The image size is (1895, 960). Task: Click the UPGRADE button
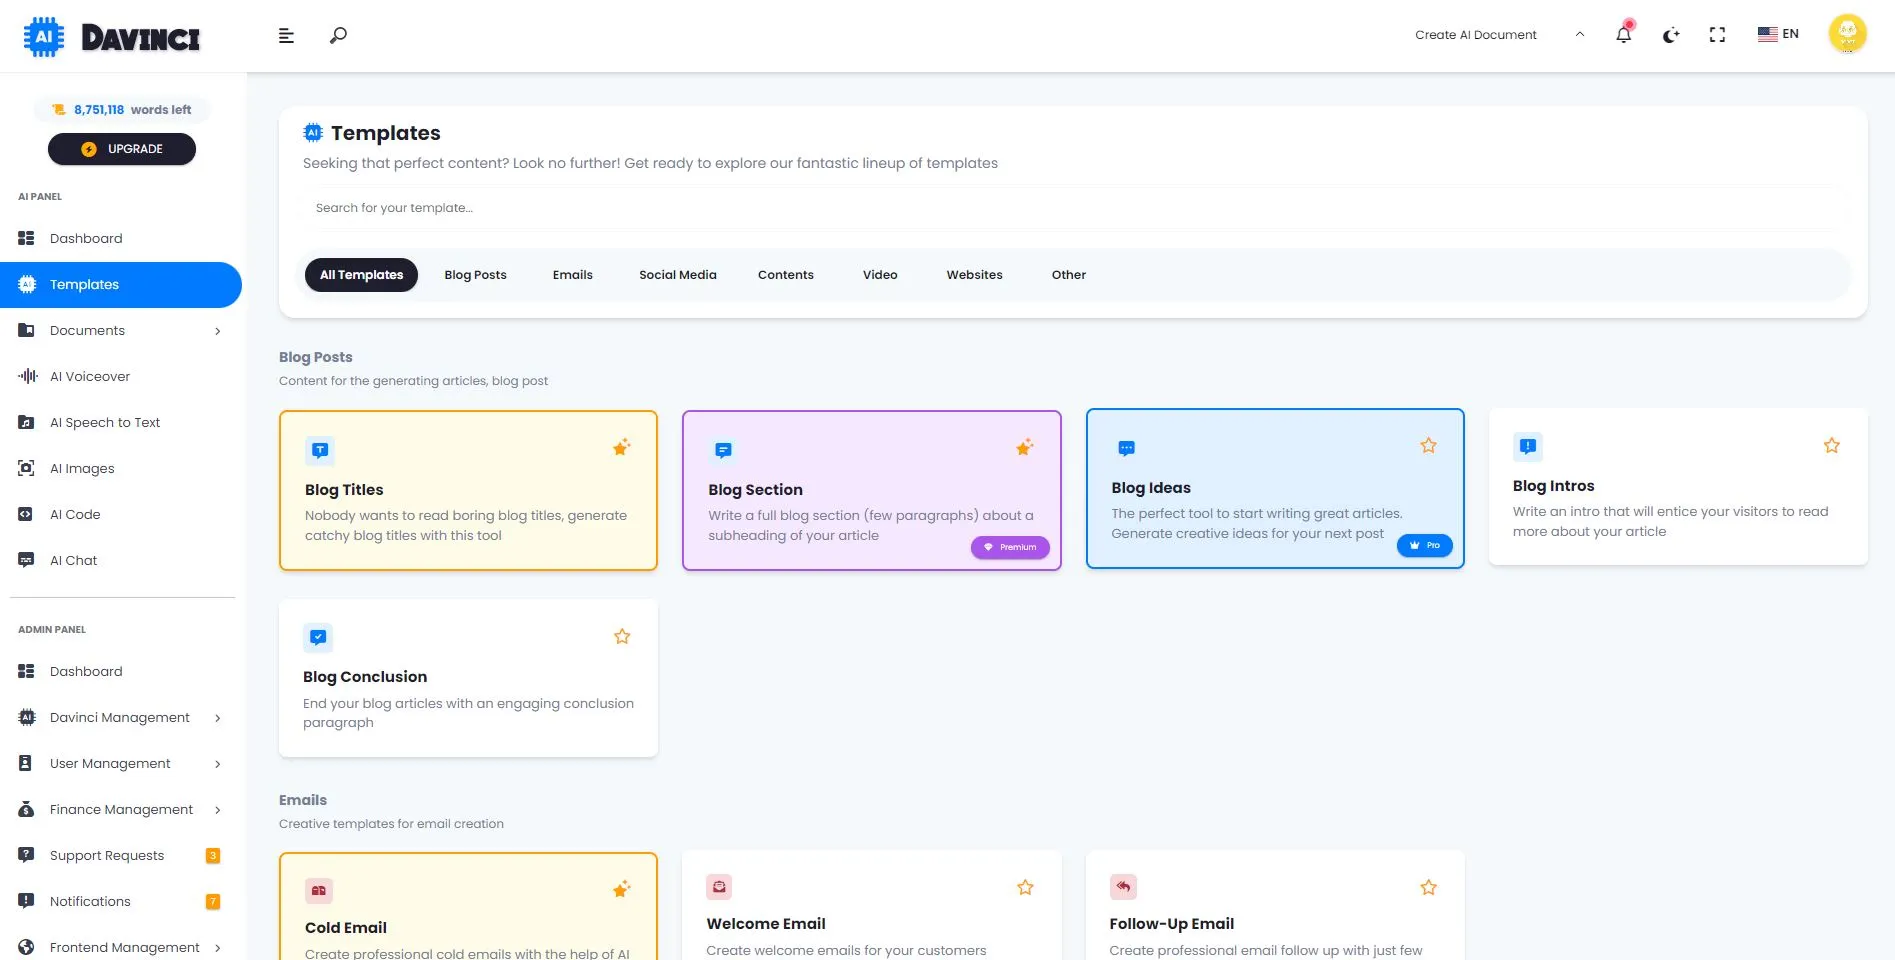(x=122, y=149)
